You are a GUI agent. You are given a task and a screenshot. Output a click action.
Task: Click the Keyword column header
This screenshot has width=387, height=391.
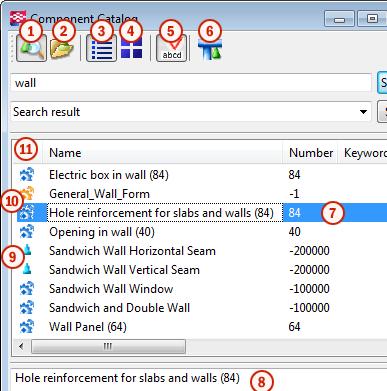363,153
